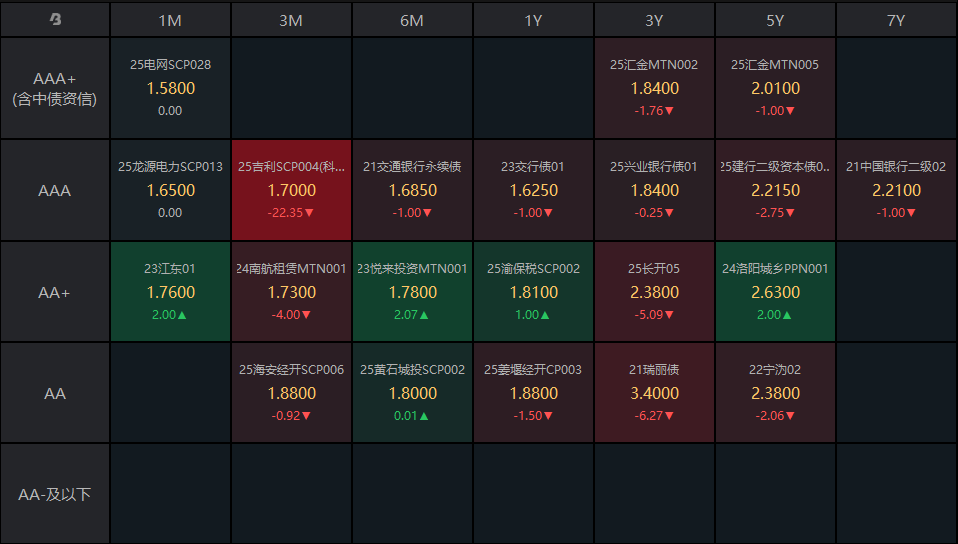Click the 3.4000 yield of 21瑞丽债
The height and width of the screenshot is (544, 958).
(654, 393)
